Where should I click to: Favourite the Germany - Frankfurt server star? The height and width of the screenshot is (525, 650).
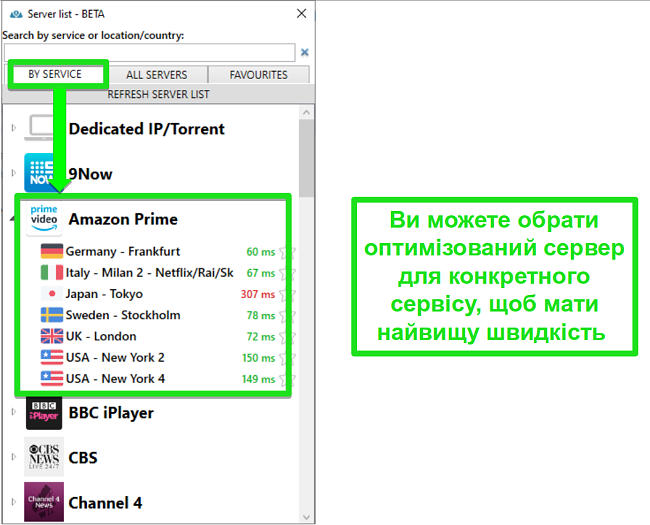pos(287,252)
